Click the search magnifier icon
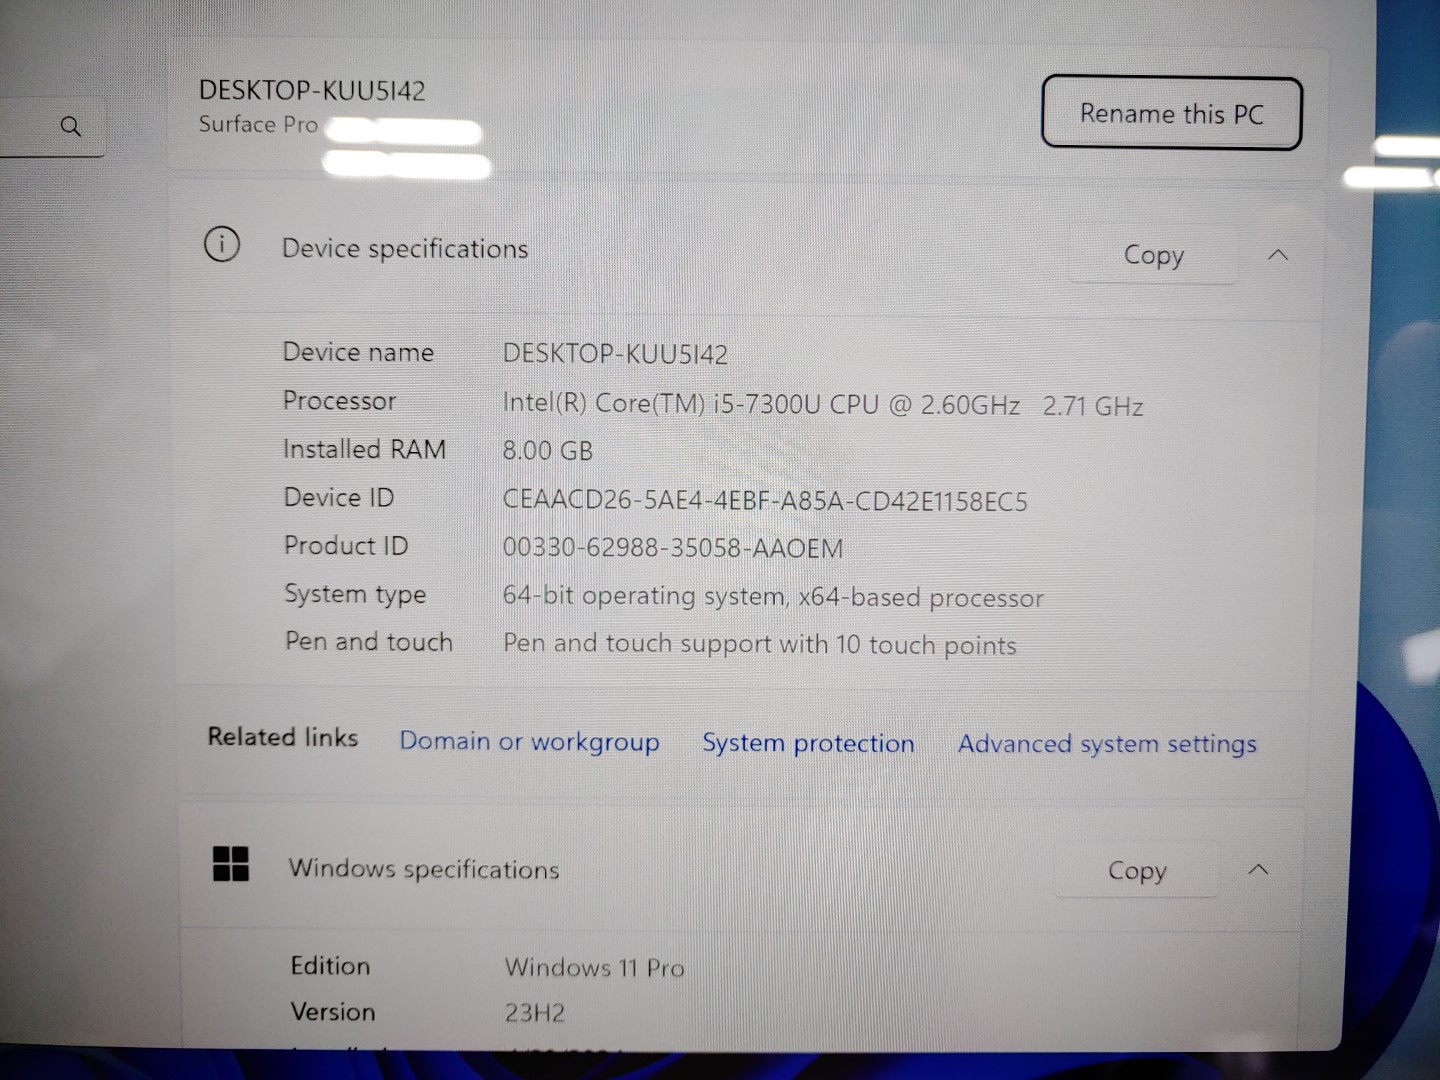The image size is (1440, 1080). (x=71, y=126)
